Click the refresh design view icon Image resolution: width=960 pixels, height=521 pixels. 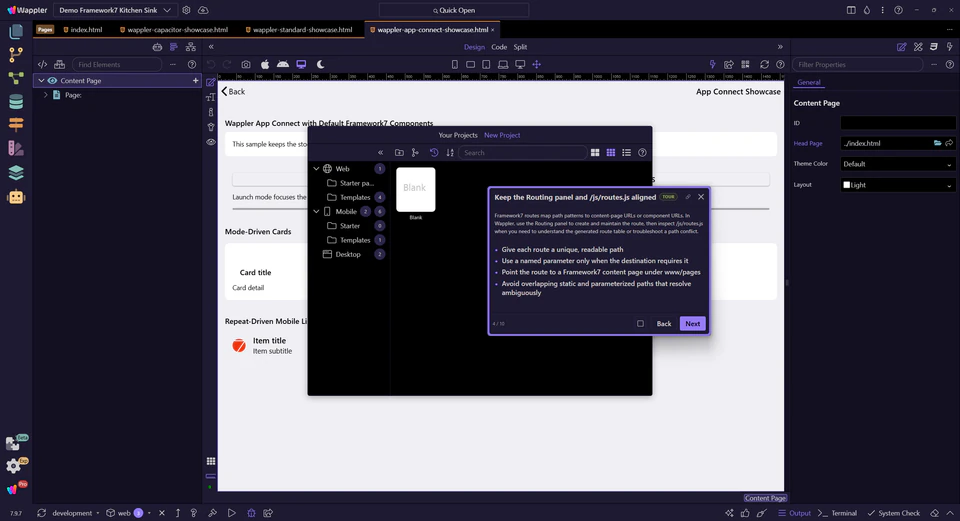764,64
